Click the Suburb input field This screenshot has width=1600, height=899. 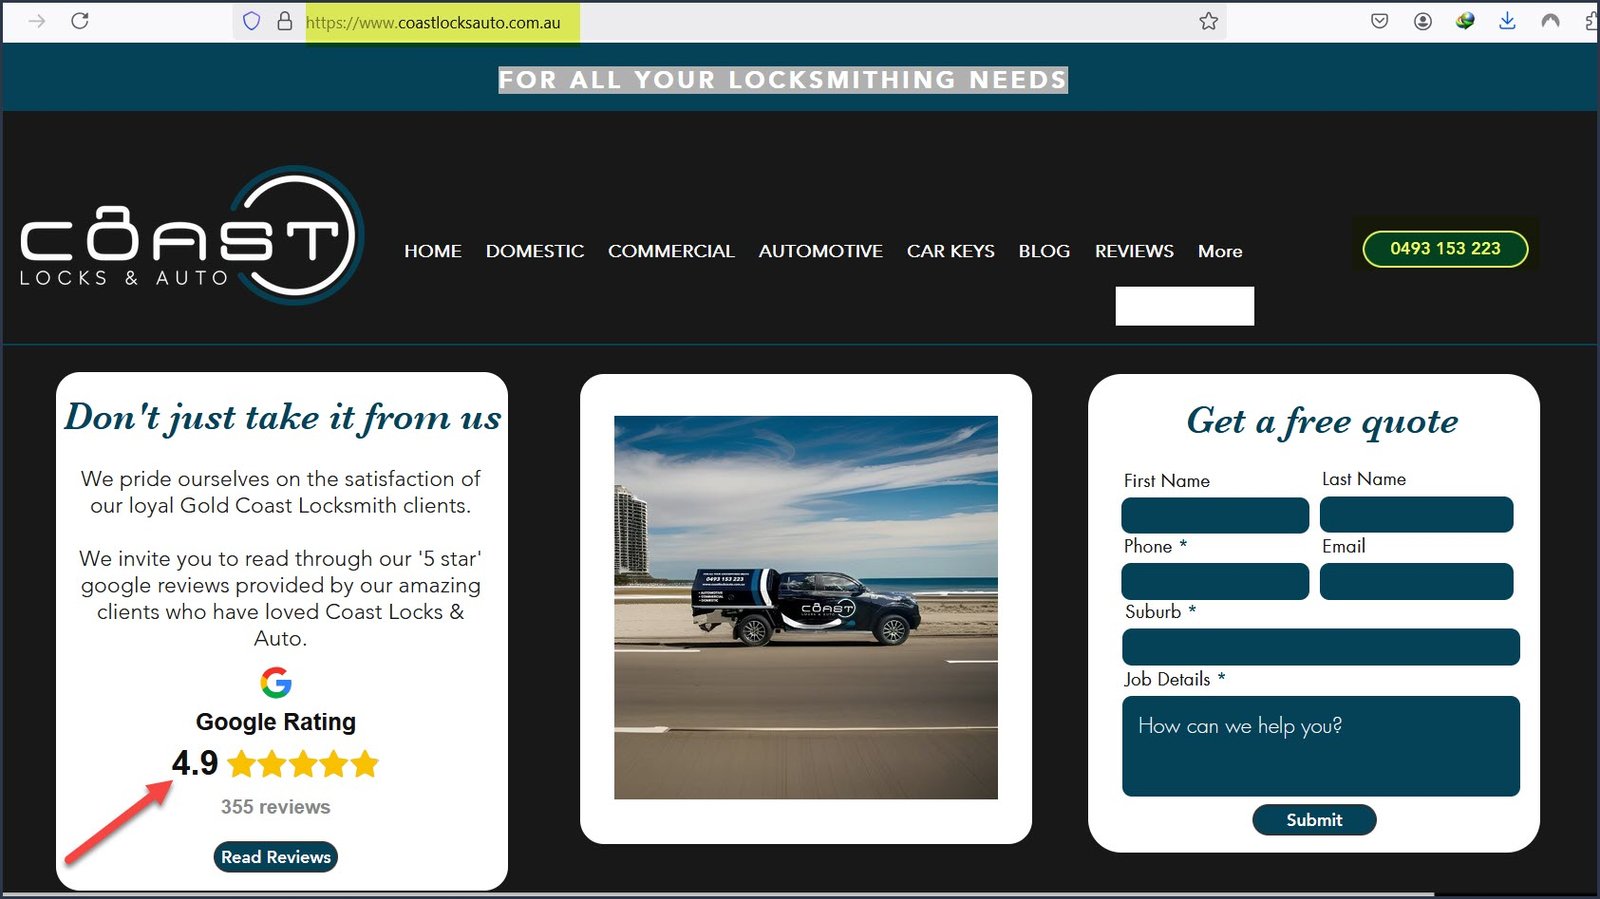click(1320, 647)
